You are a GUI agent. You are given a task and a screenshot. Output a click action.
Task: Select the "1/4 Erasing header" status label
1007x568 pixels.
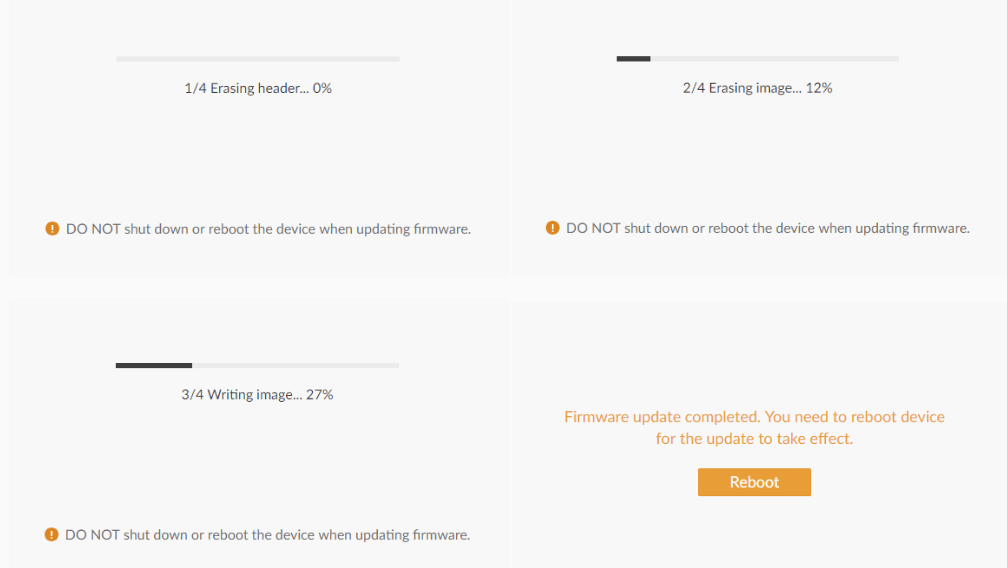tap(258, 88)
